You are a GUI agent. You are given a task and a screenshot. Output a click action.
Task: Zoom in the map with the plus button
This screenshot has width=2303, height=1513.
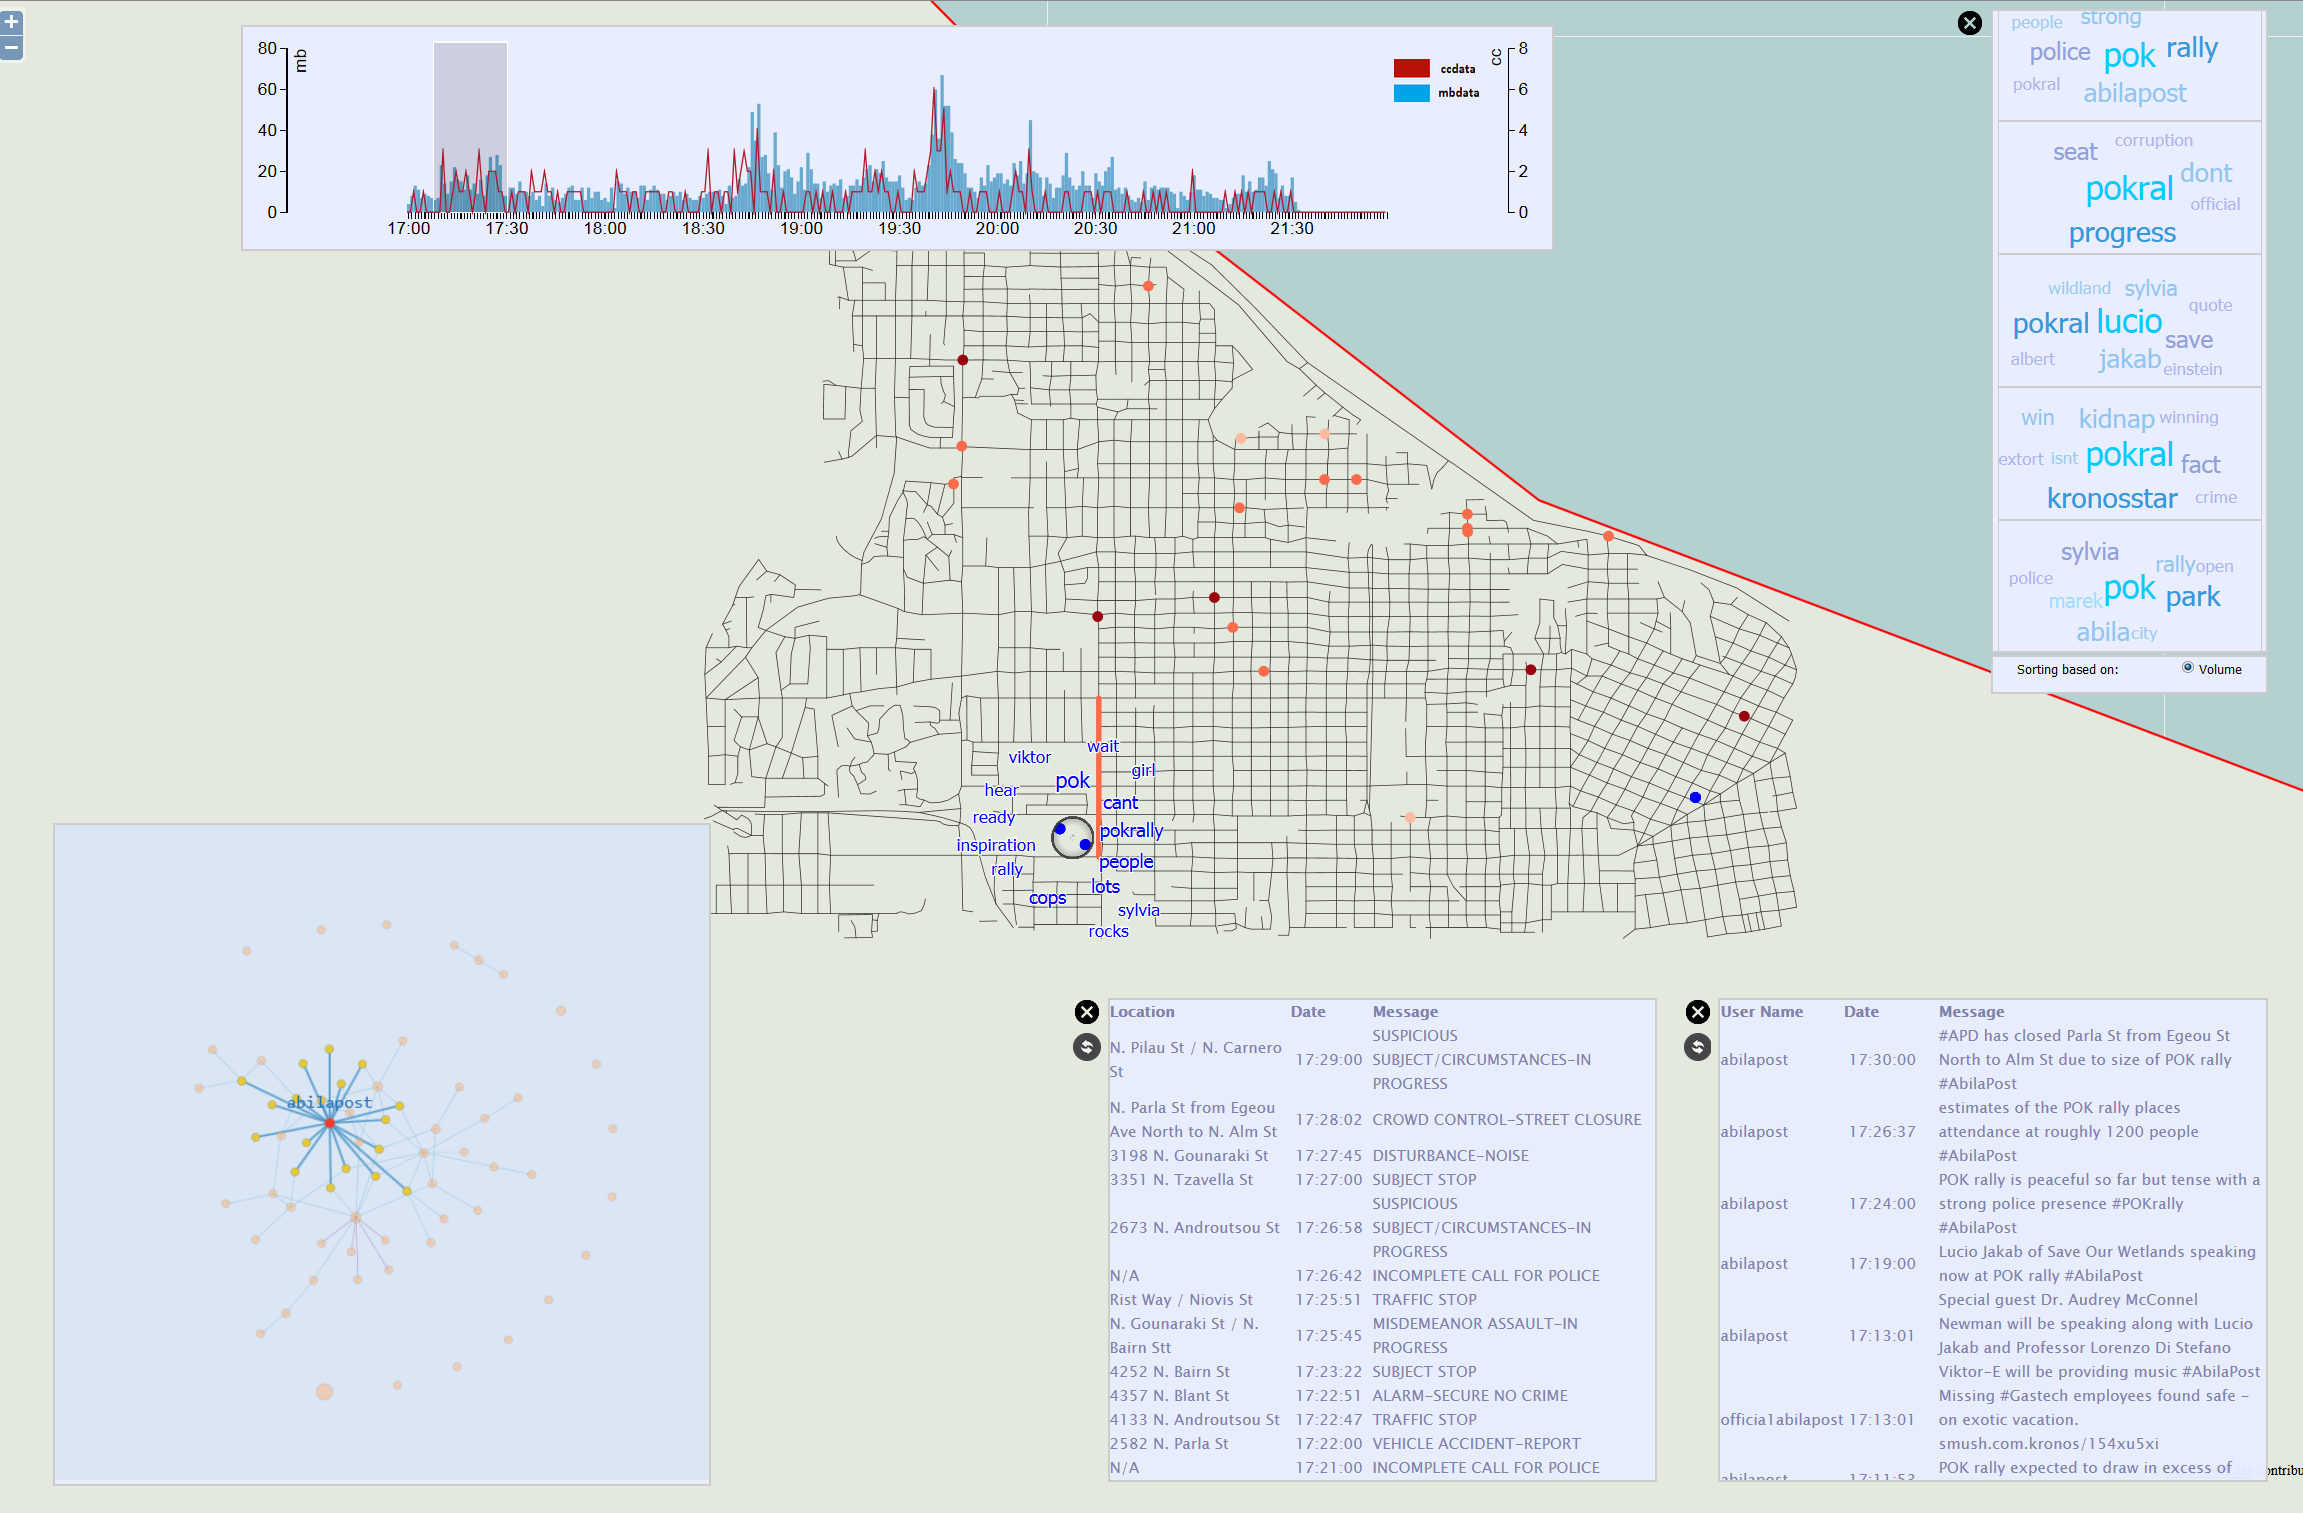click(12, 21)
